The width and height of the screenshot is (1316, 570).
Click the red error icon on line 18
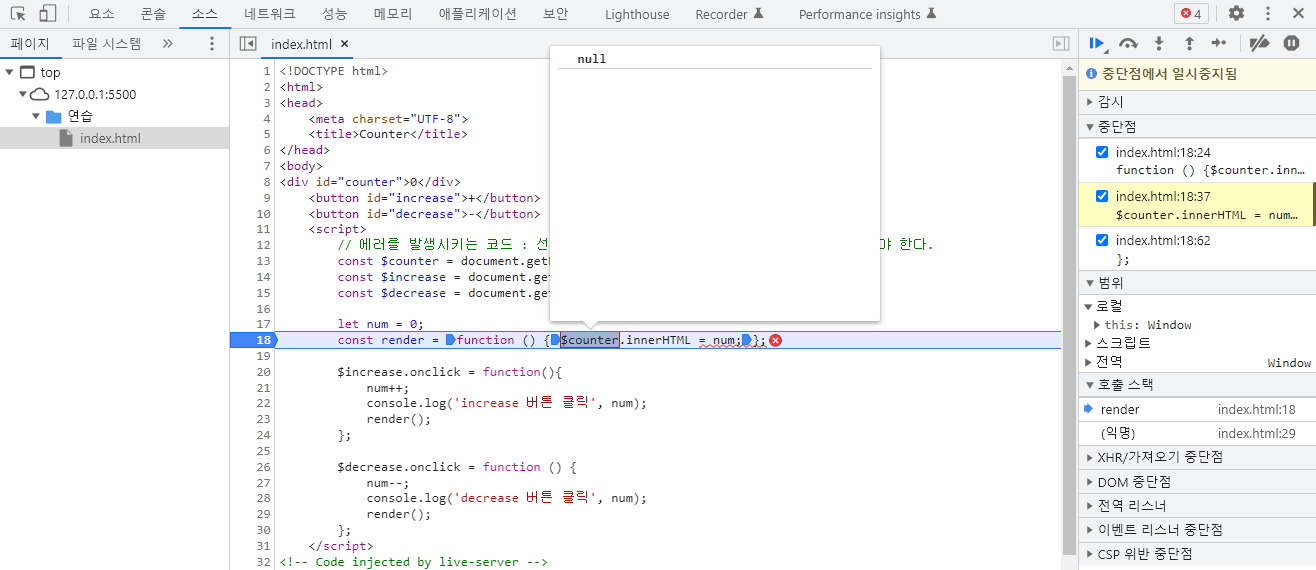(x=775, y=340)
